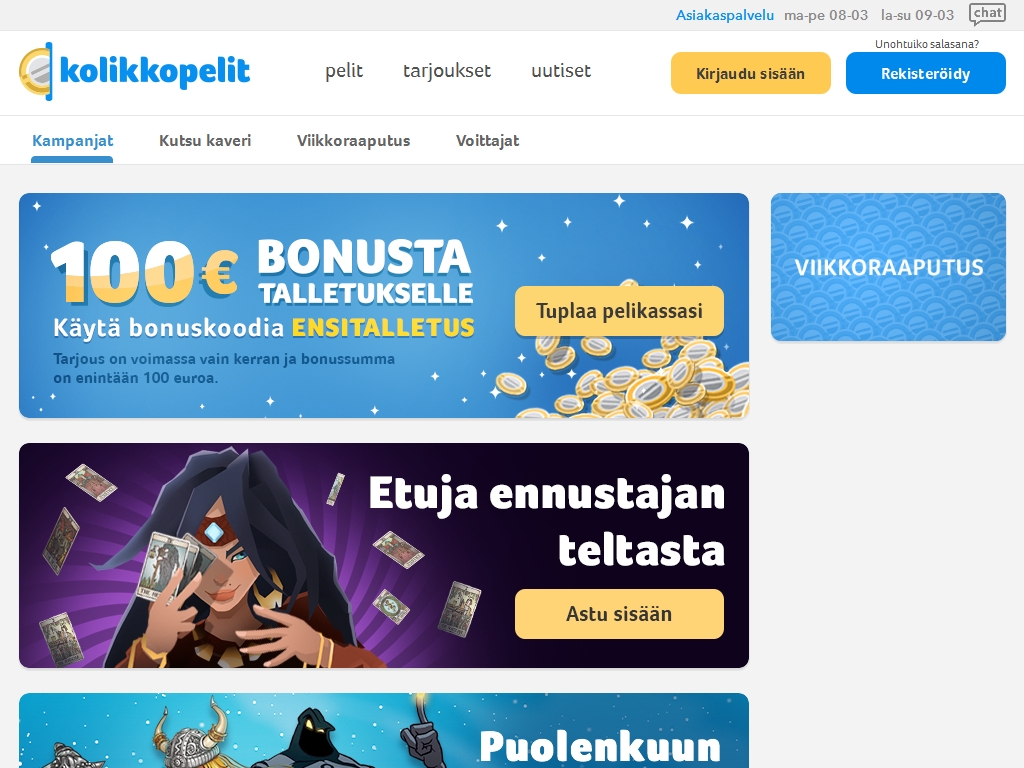Click the Tuplaa pelikassasi button

(619, 311)
